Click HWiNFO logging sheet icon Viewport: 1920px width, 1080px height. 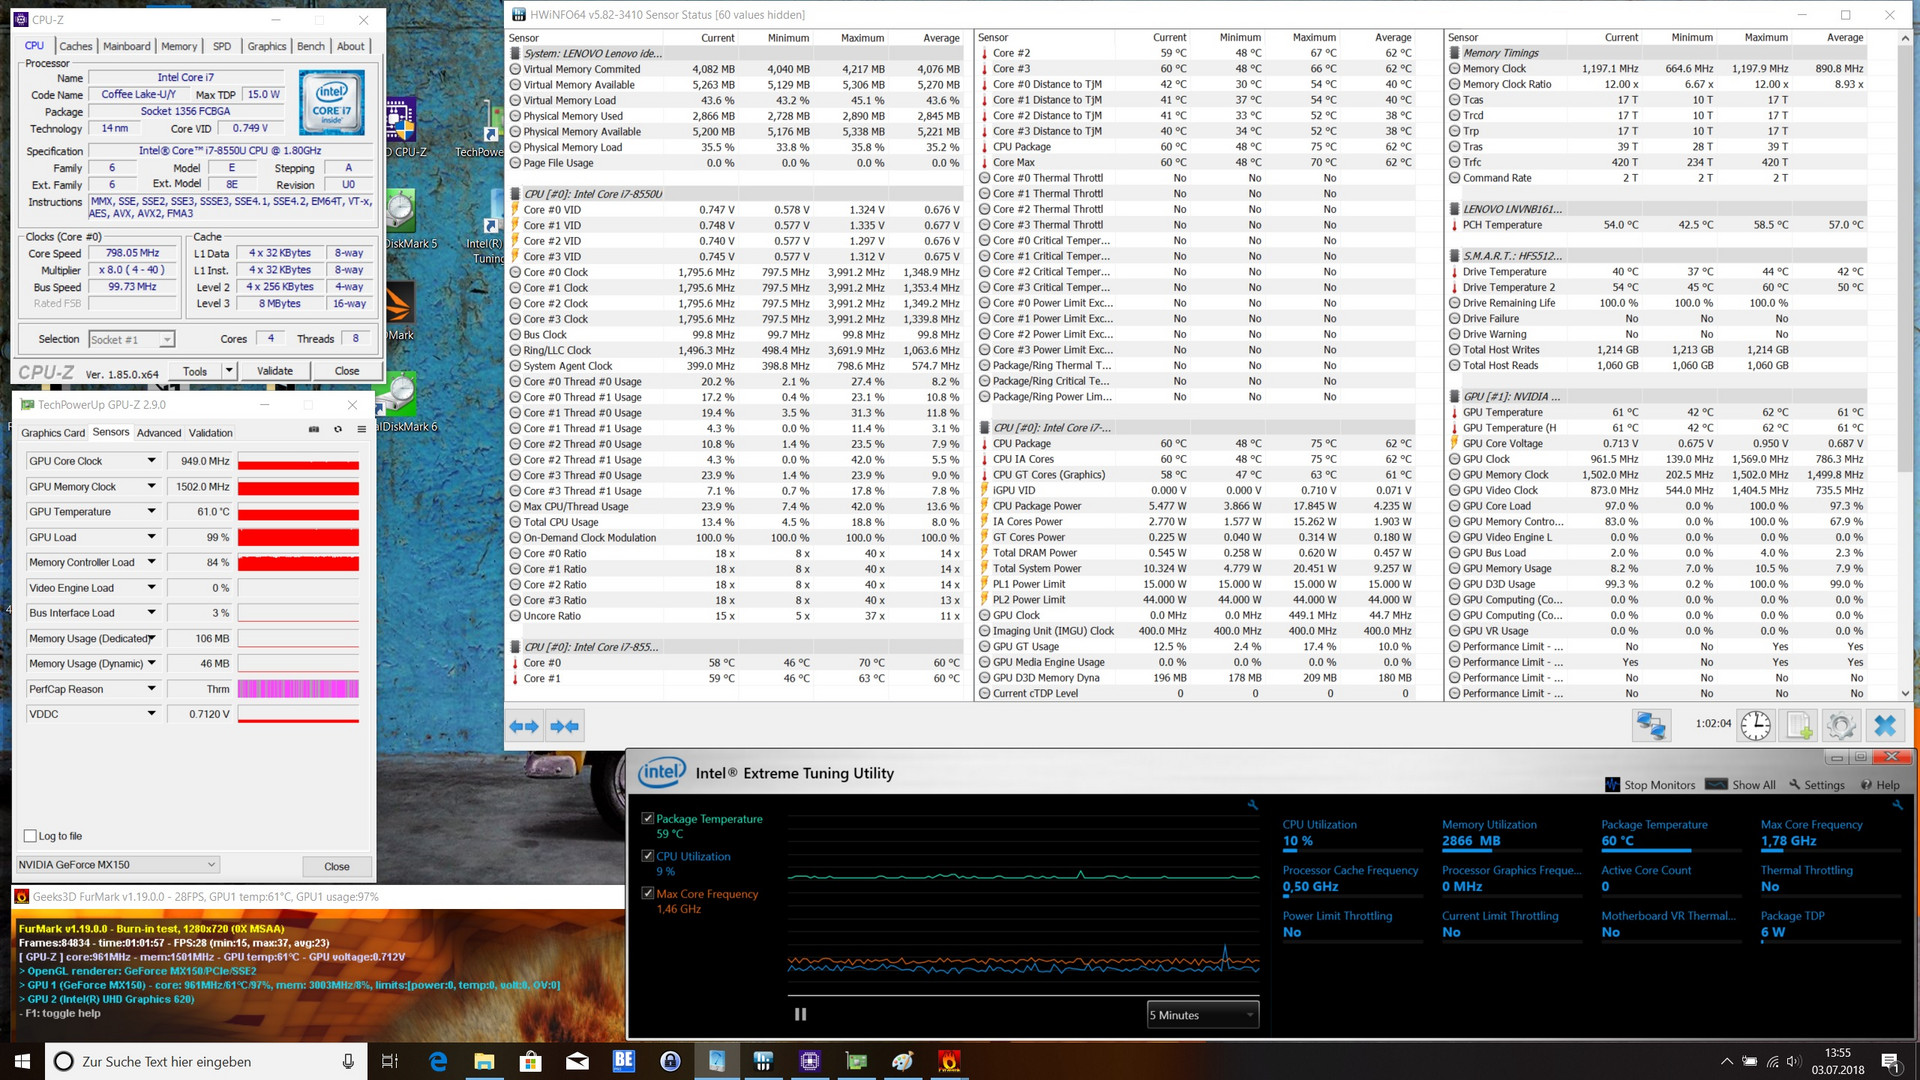pos(1799,726)
